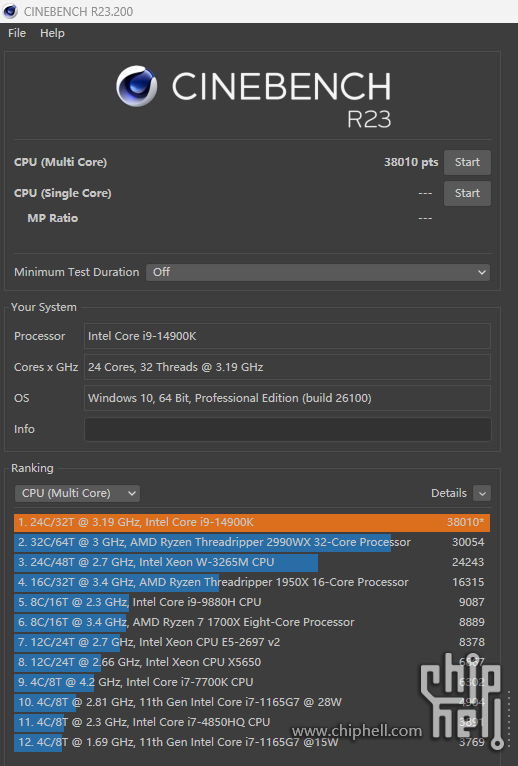
Task: Click the CPU (Single Core) label
Action: [63, 193]
